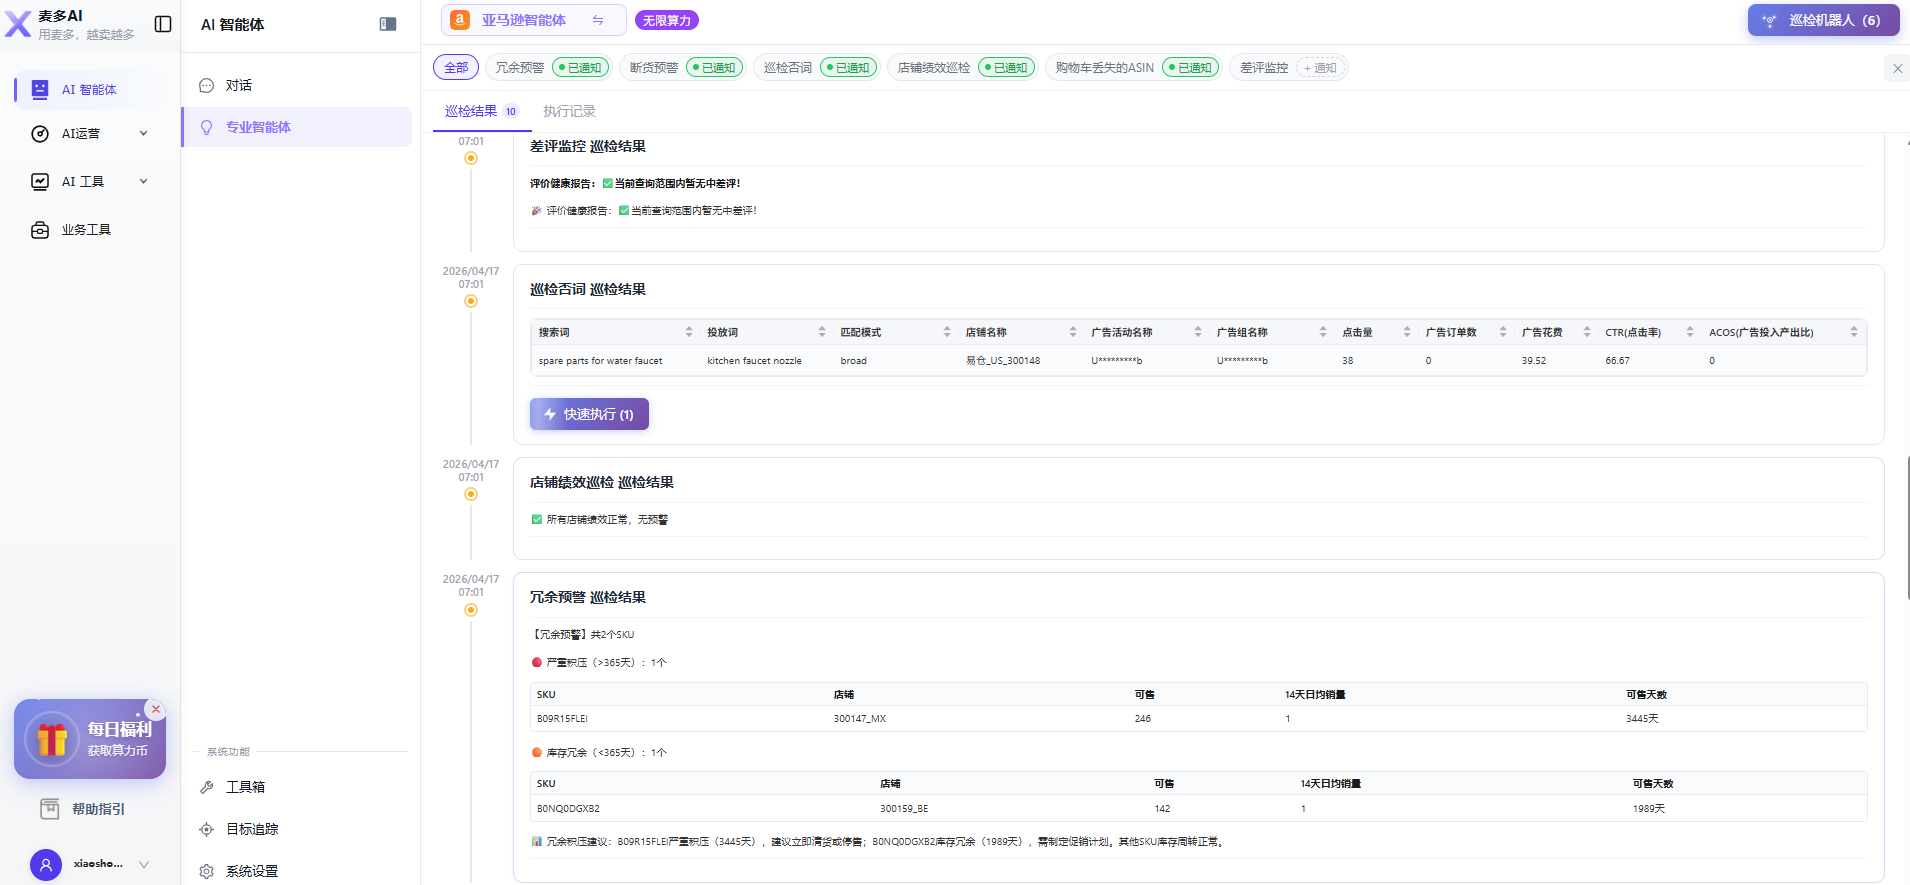Sort table by 点击量 column

click(1406, 332)
